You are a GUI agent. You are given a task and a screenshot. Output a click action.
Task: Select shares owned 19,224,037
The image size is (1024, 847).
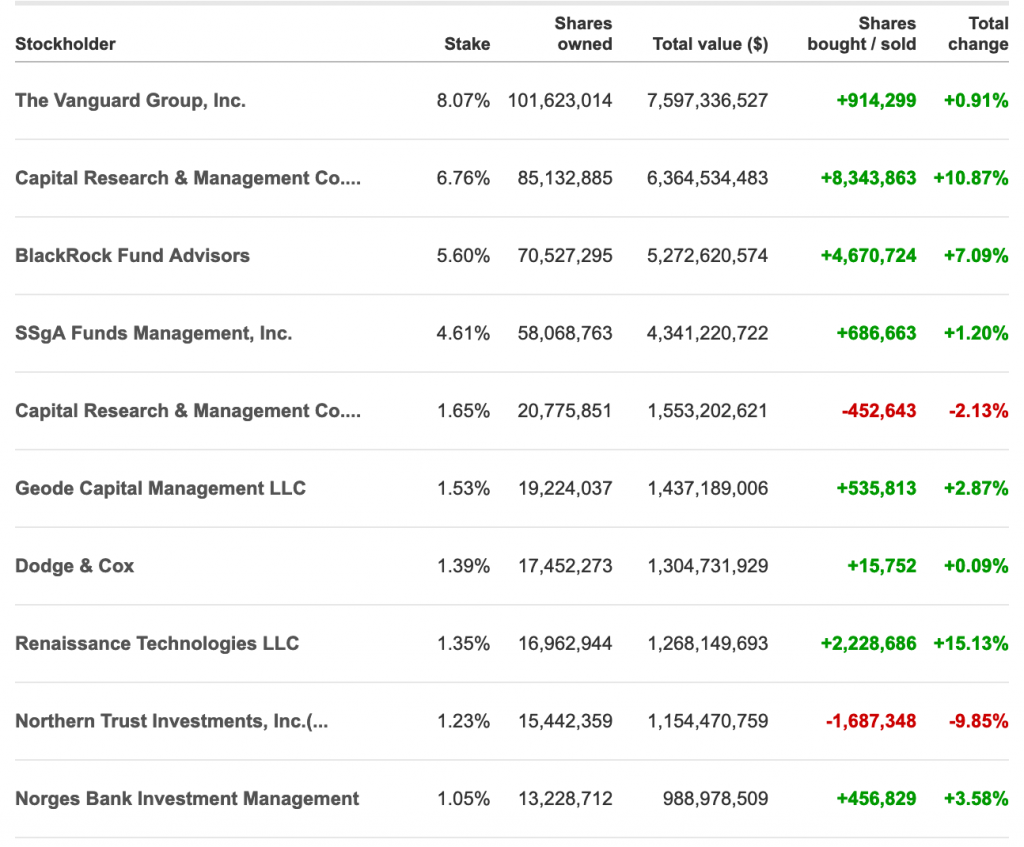[x=565, y=488]
